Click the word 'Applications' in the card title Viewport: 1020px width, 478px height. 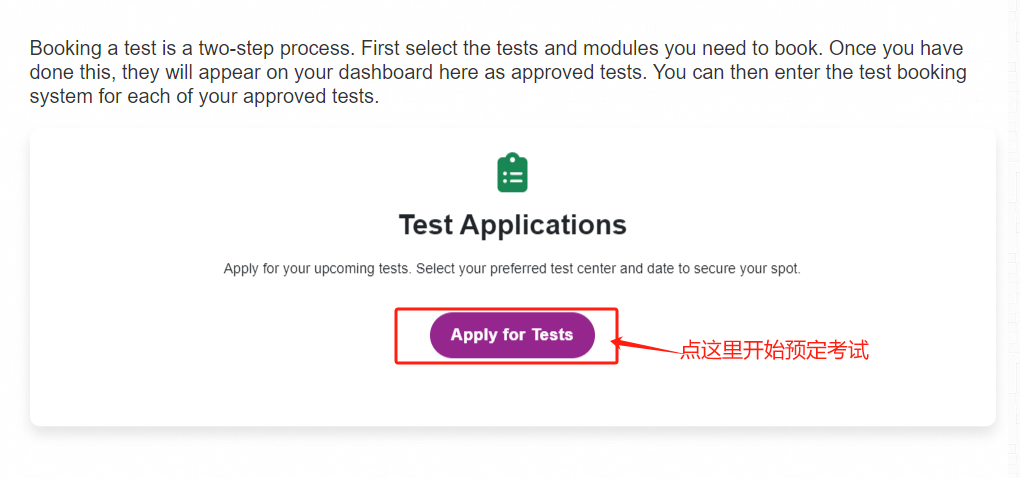coord(549,224)
